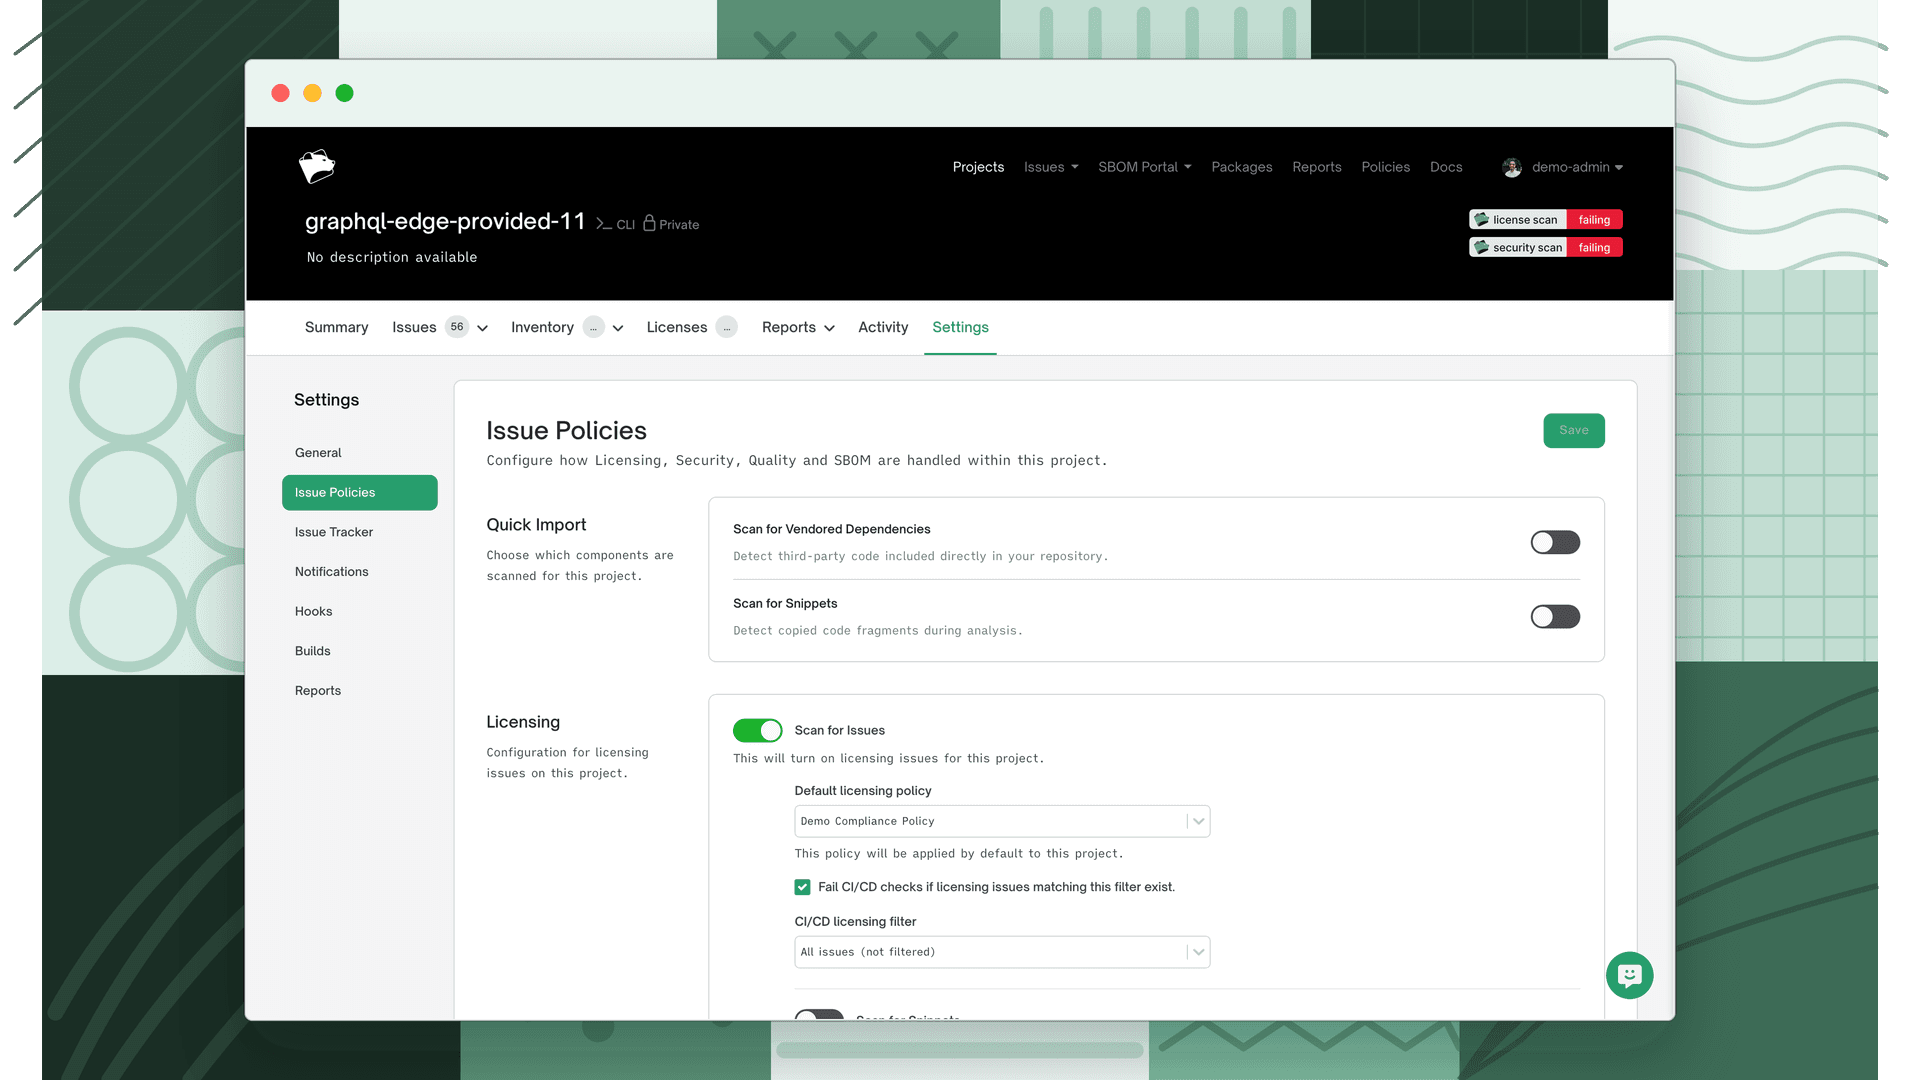The image size is (1920, 1080).
Task: Click the Issues count badge 56
Action: tap(457, 327)
